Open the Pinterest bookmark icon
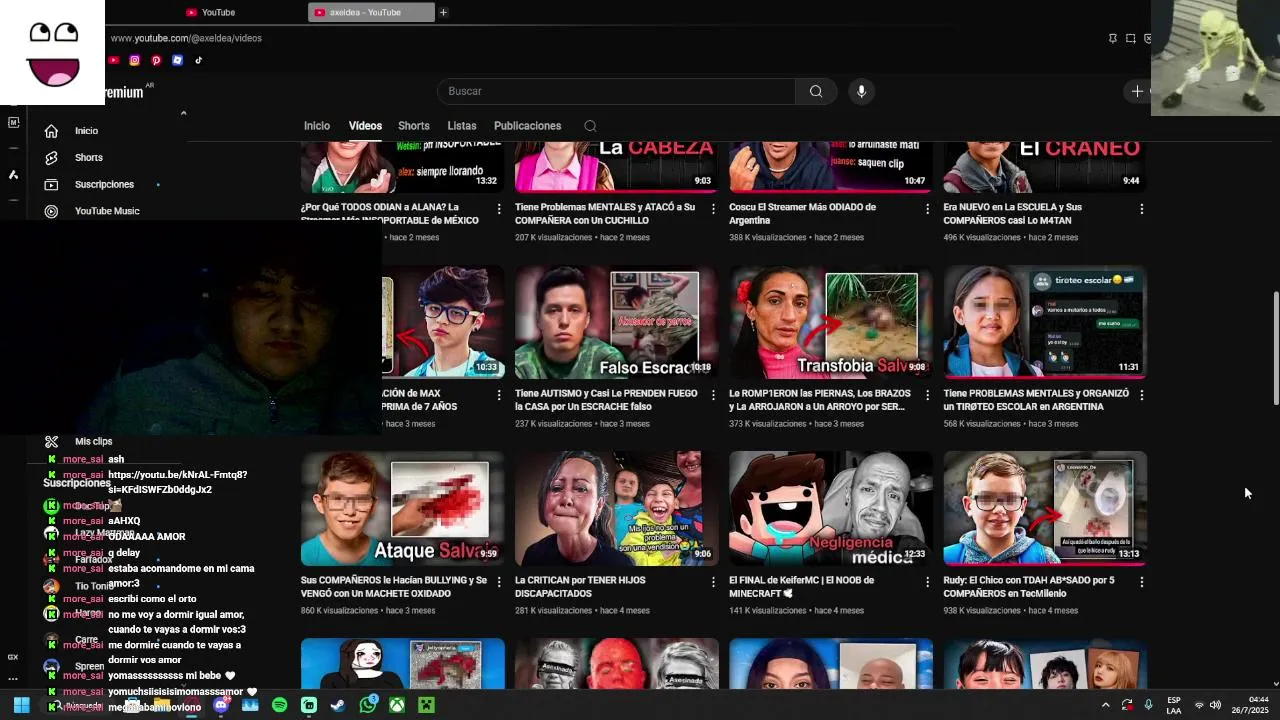This screenshot has width=1280, height=720. (x=156, y=60)
